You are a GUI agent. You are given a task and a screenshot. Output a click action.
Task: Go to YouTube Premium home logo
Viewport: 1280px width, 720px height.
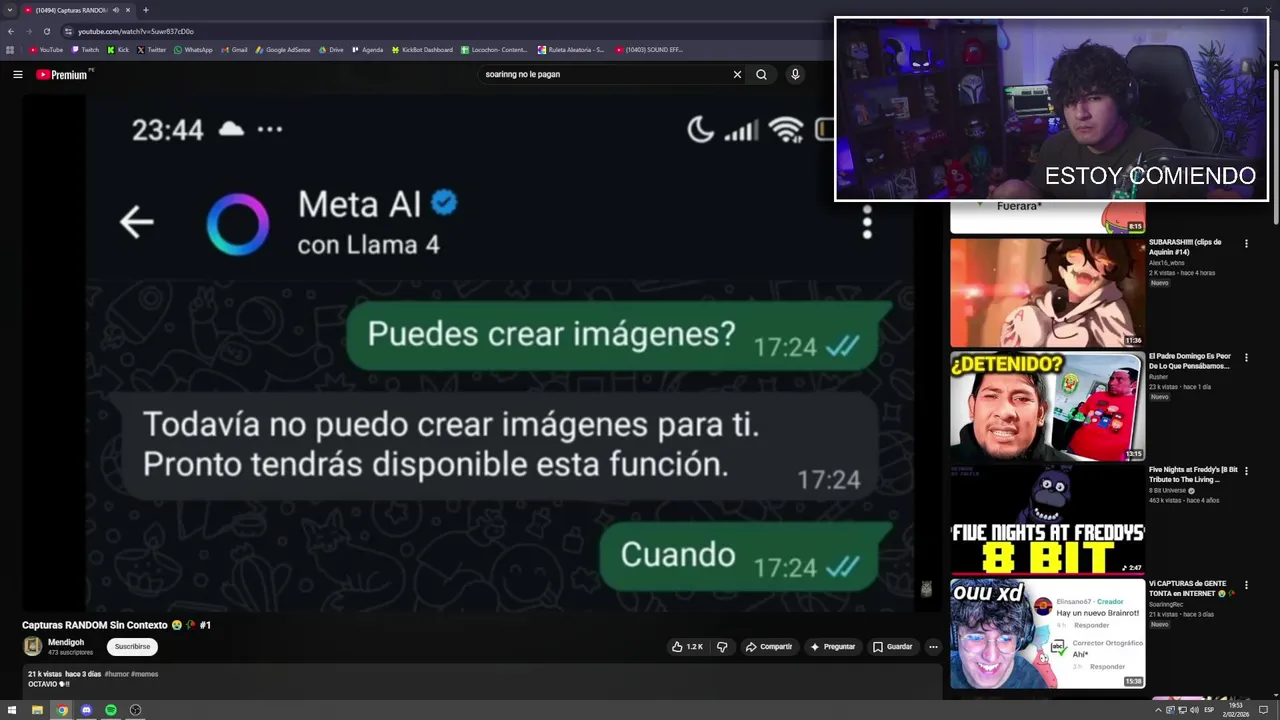63,74
